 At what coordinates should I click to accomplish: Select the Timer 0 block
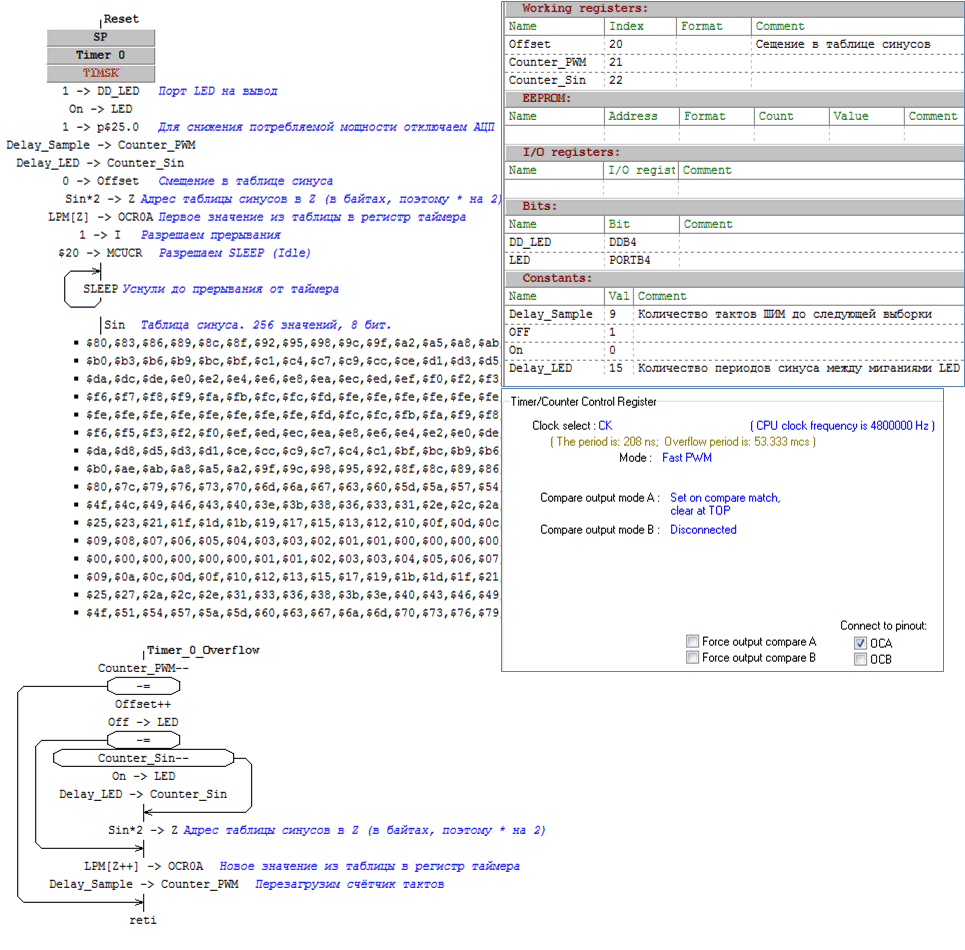(100, 55)
